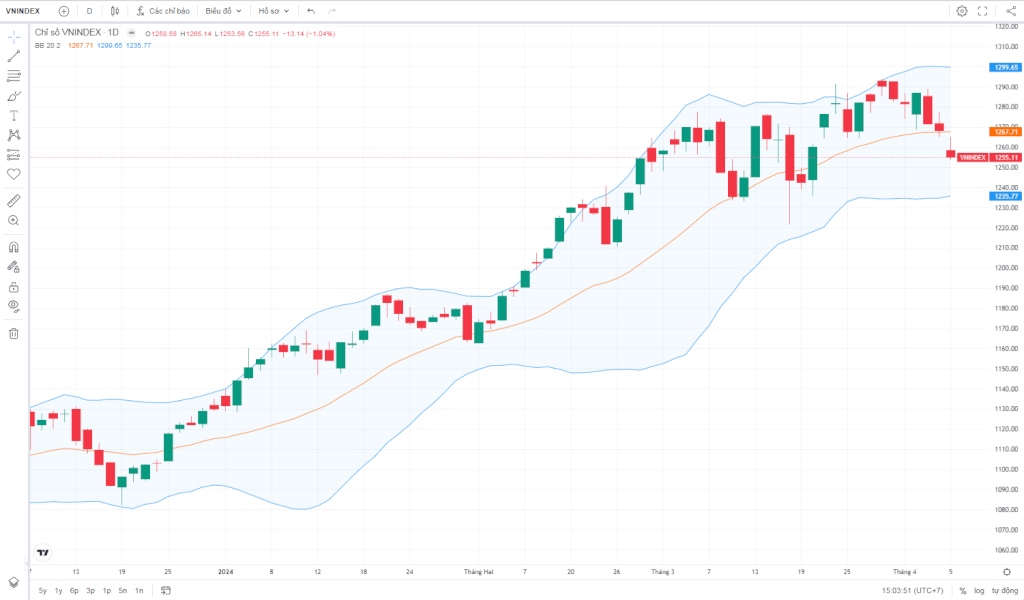The height and width of the screenshot is (600, 1024).
Task: Toggle lock all drawing tools
Action: tap(14, 287)
